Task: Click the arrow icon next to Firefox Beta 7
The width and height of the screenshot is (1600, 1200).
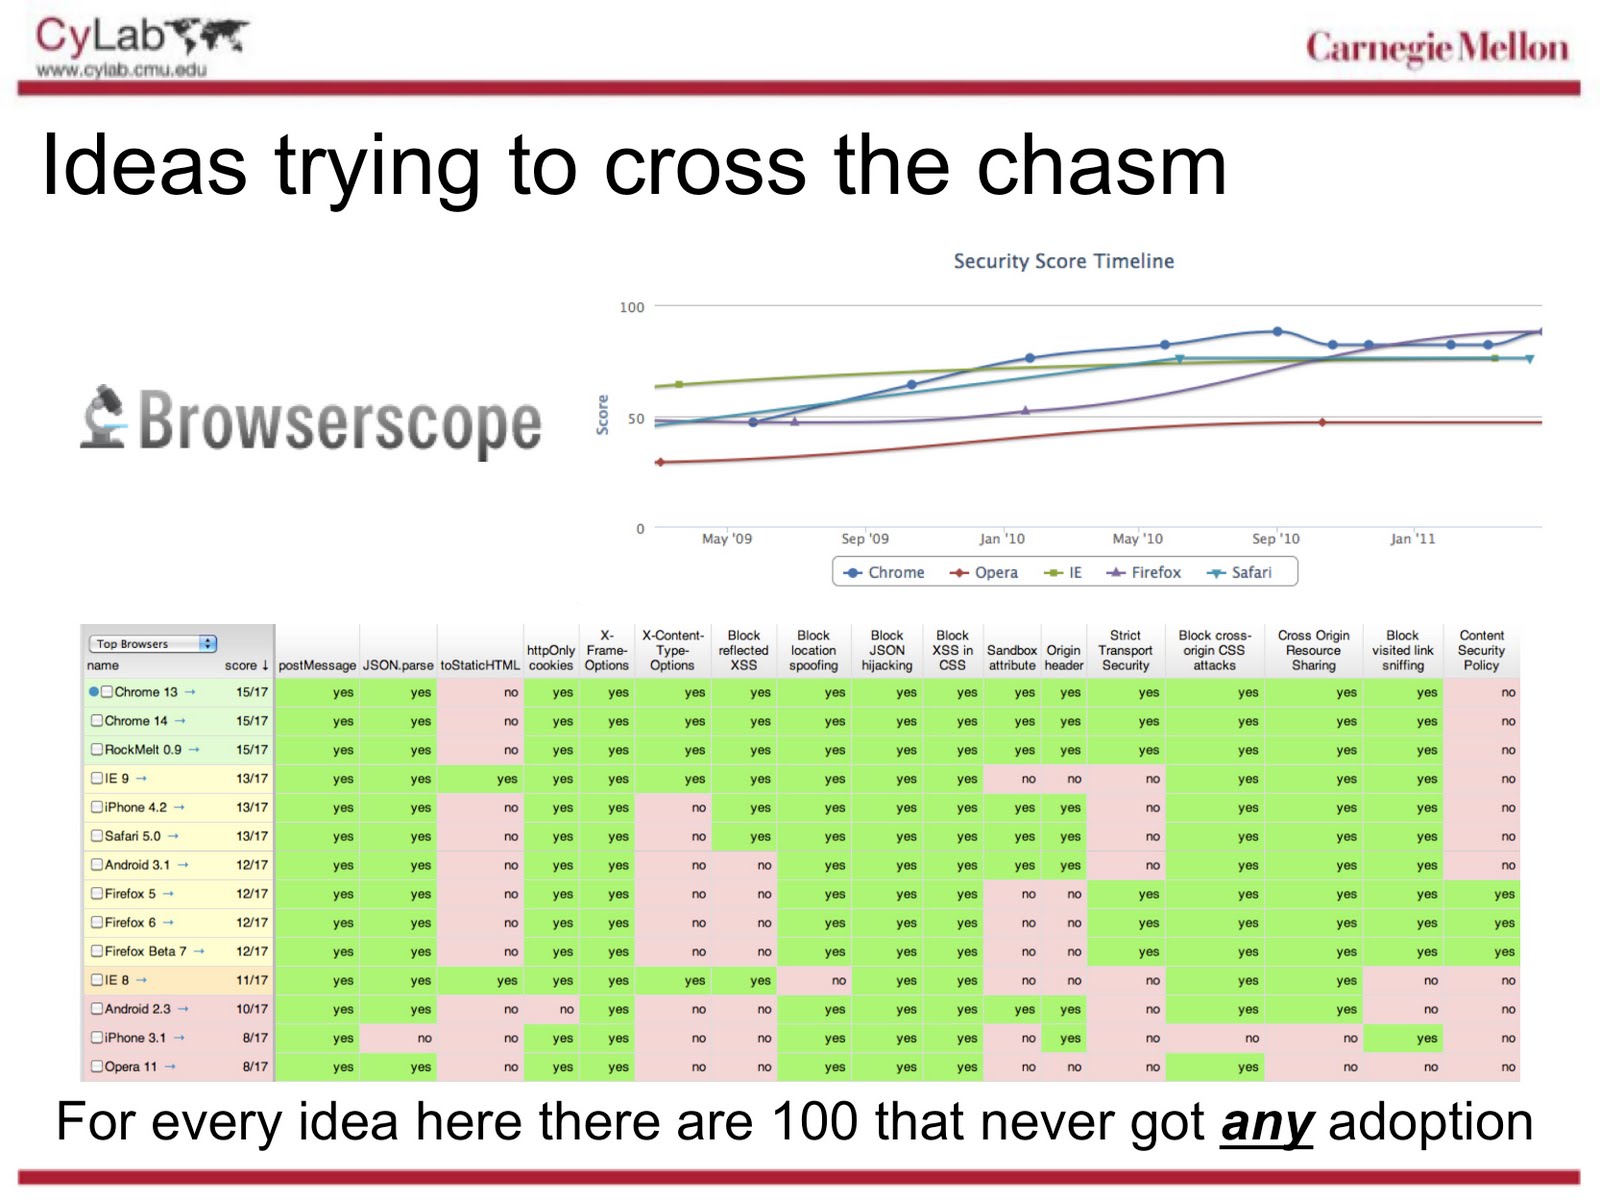Action: [x=199, y=952]
